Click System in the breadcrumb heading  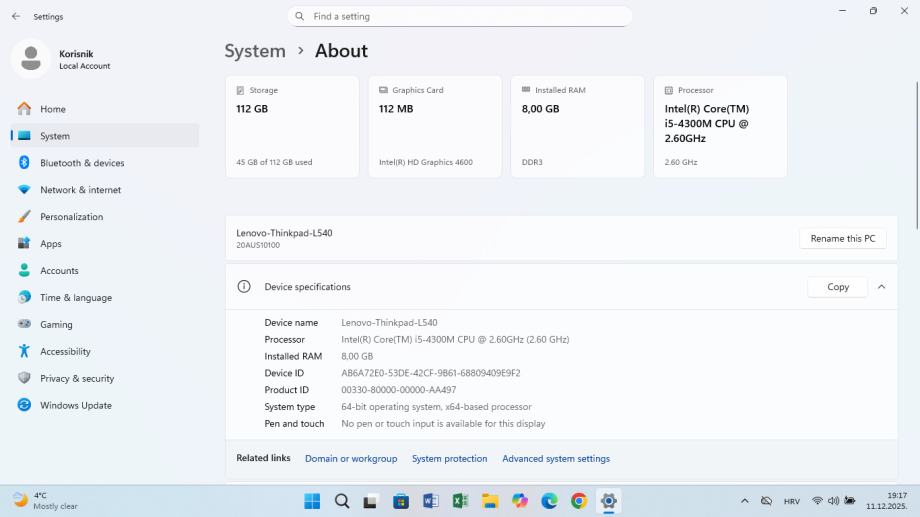pyautogui.click(x=255, y=51)
